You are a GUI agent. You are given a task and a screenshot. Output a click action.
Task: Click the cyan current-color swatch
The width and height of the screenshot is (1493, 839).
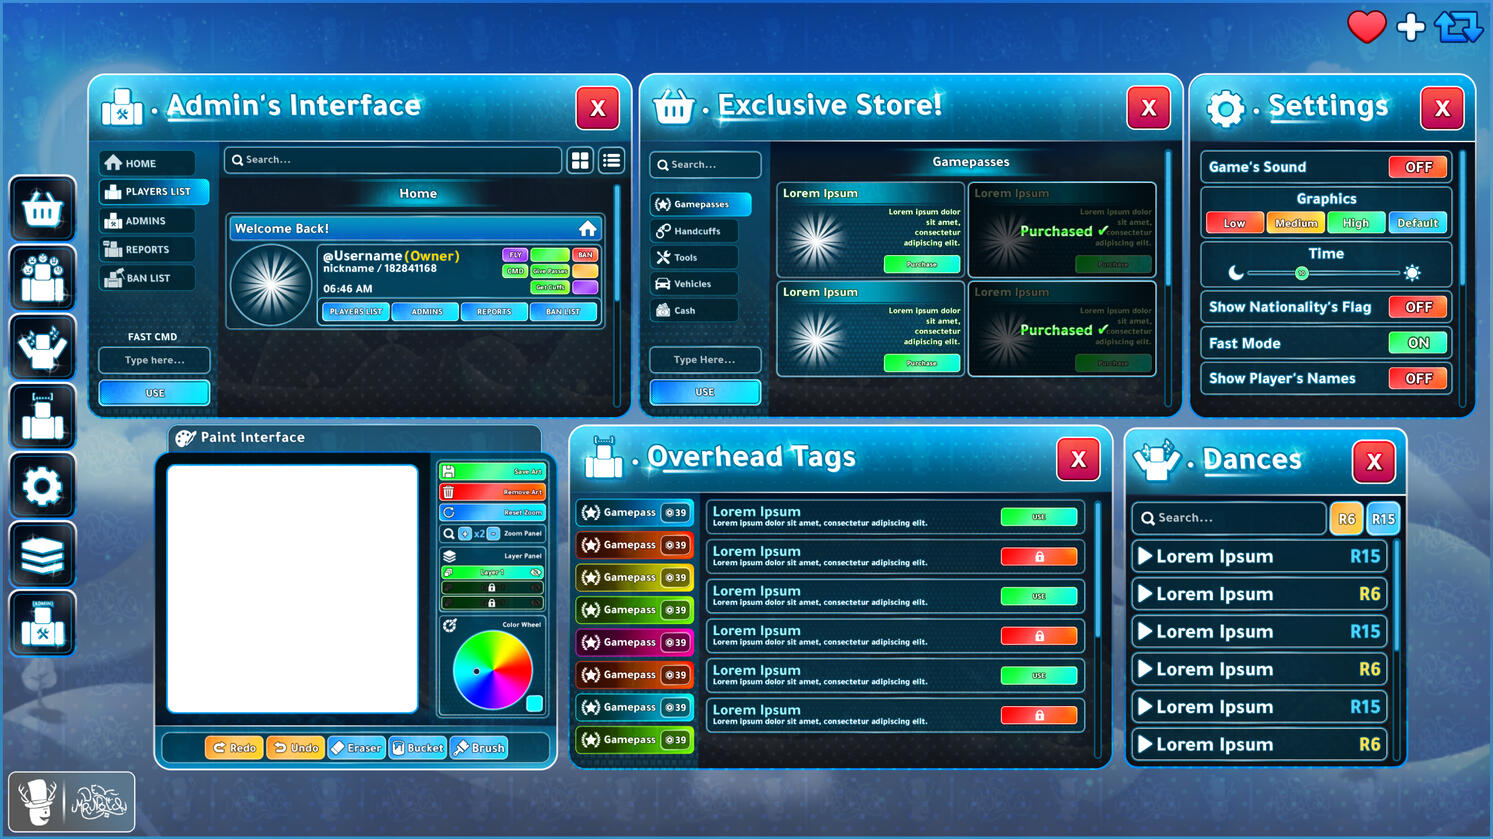[x=535, y=704]
